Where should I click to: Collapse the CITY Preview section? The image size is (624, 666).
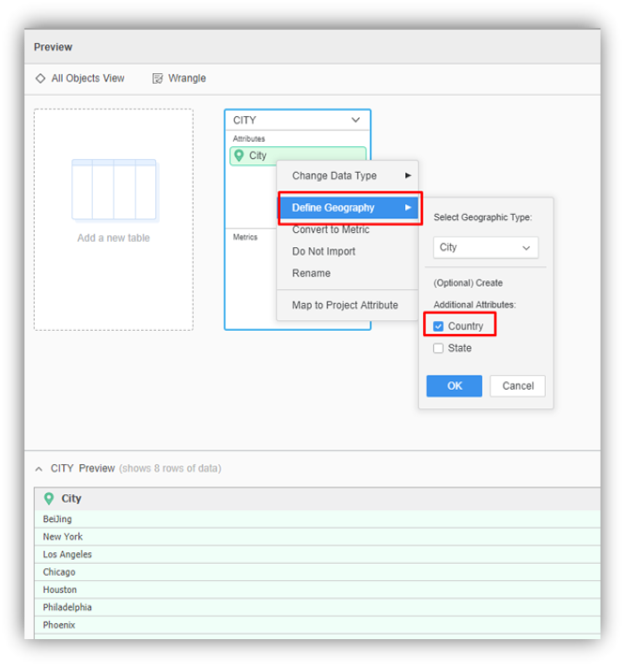pyautogui.click(x=39, y=468)
